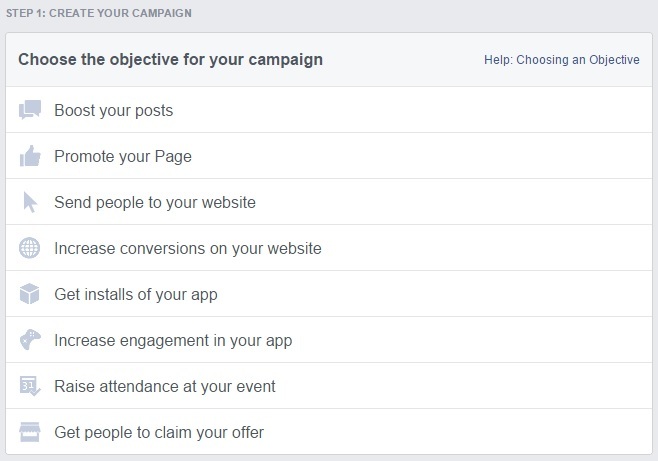Choose Promote your Page objective
The width and height of the screenshot is (658, 461).
123,156
